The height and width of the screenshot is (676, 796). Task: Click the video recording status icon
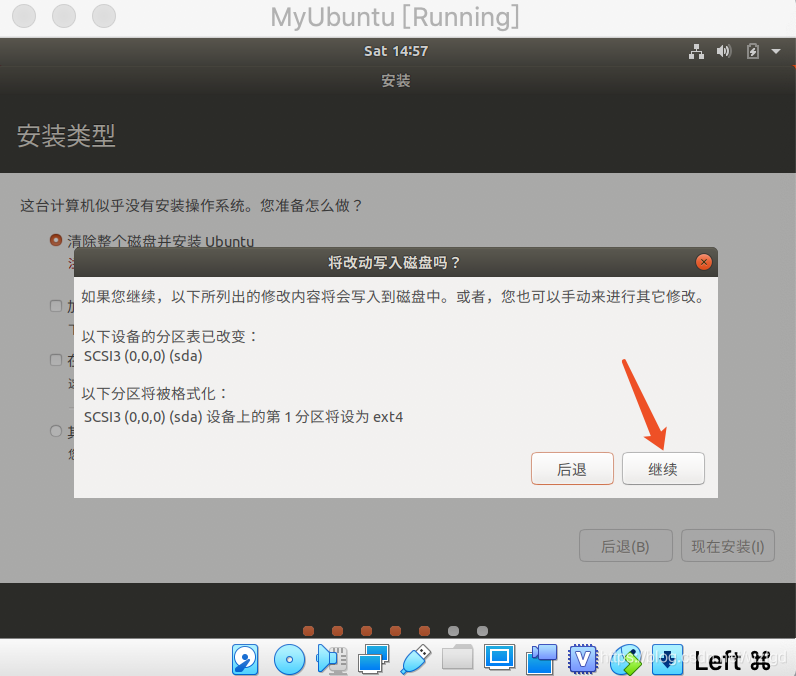tap(541, 659)
